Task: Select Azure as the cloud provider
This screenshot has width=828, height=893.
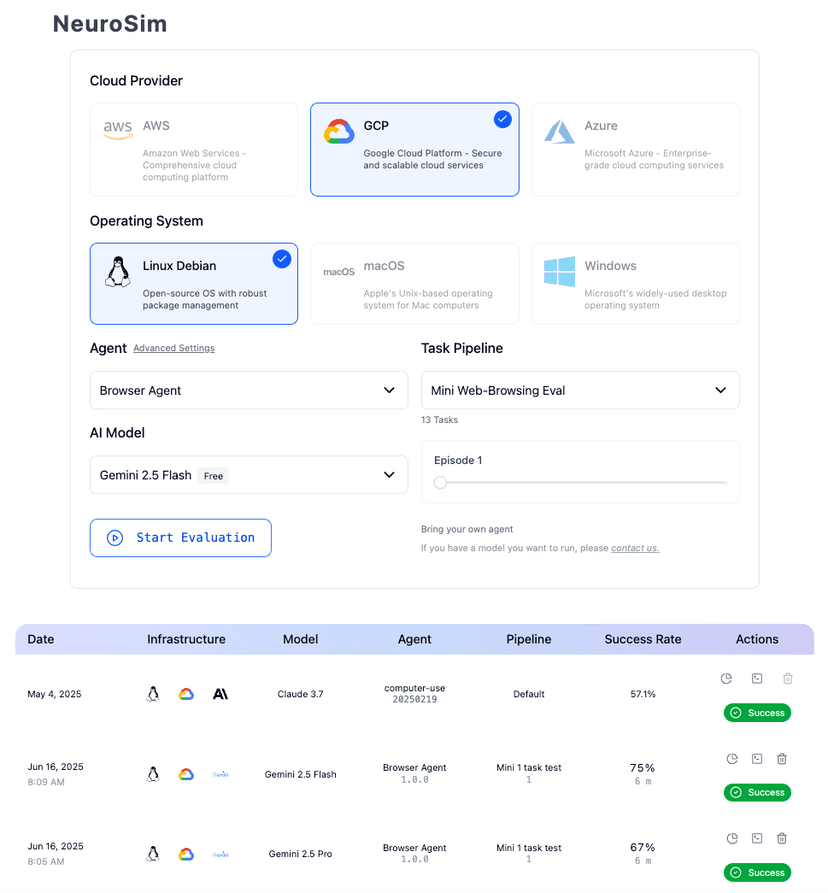Action: 635,150
